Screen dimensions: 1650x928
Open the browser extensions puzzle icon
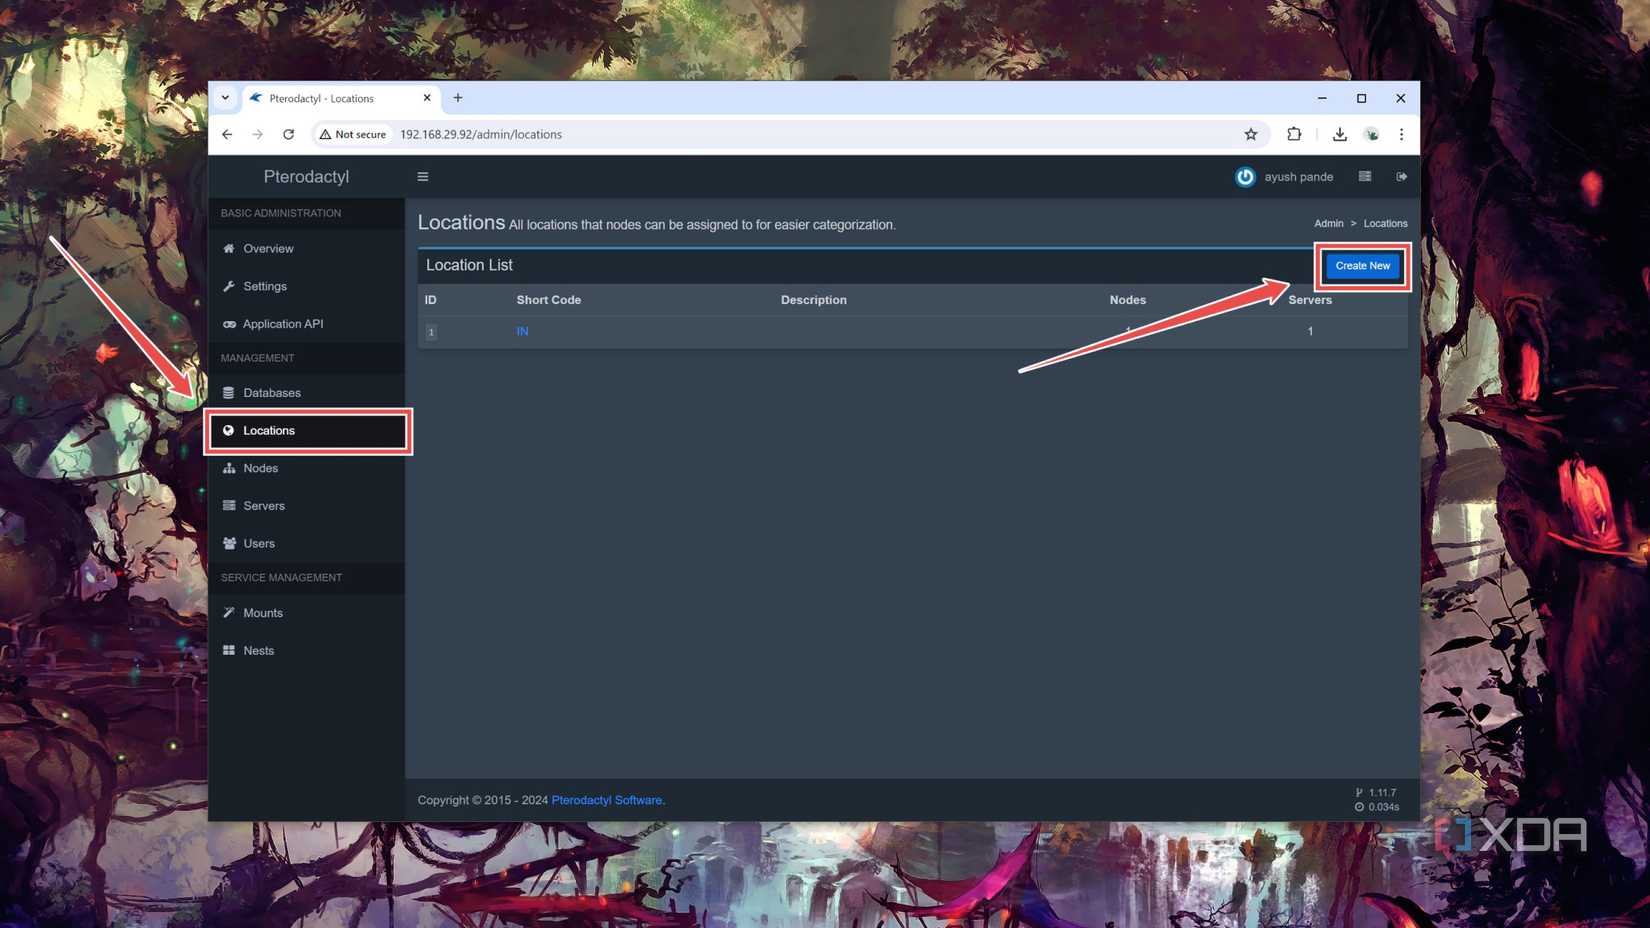(1294, 134)
